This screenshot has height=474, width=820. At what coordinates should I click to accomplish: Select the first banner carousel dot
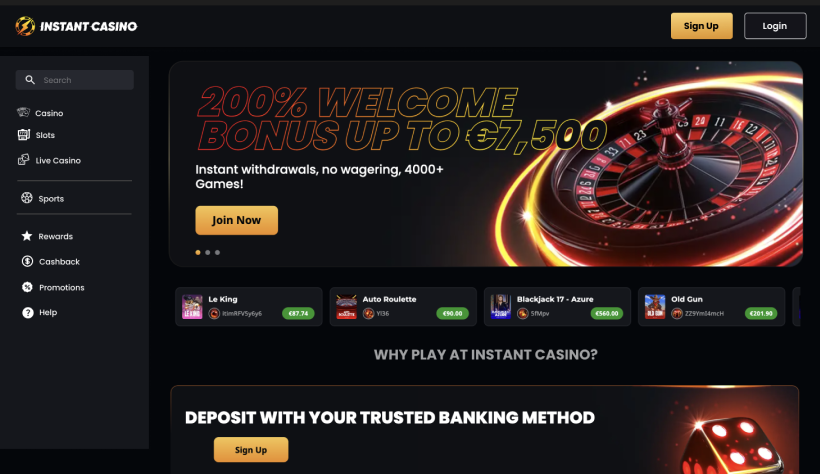[x=198, y=252]
